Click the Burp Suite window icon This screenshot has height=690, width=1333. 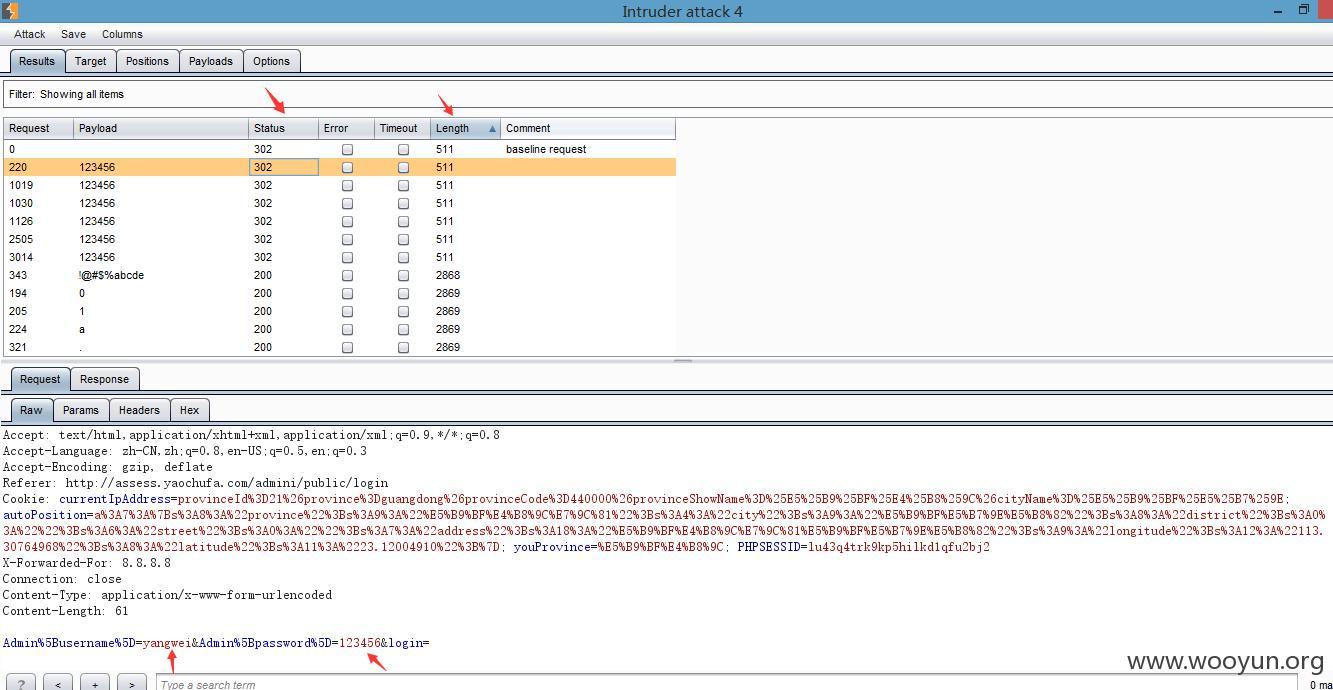pos(9,11)
